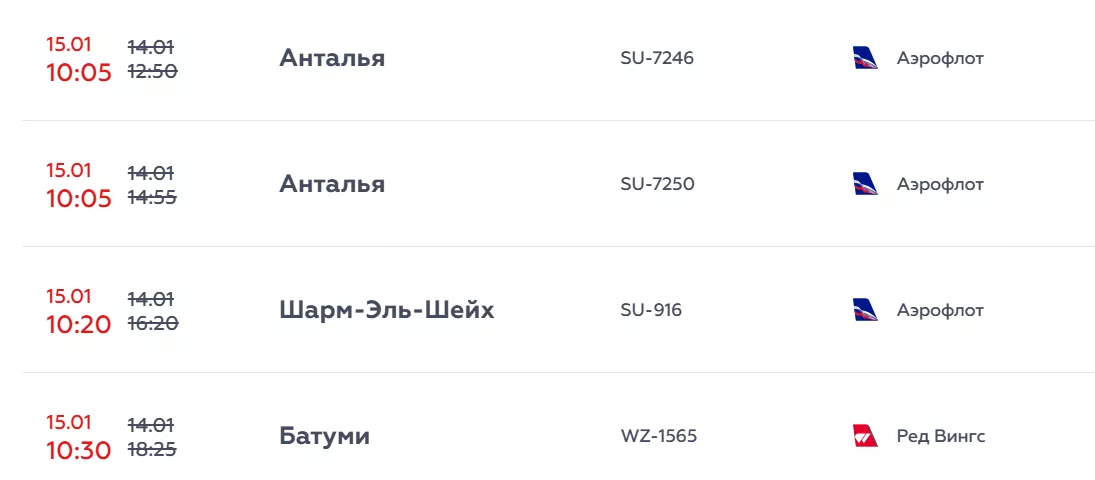Click the new 10:30 departure time

(x=79, y=450)
